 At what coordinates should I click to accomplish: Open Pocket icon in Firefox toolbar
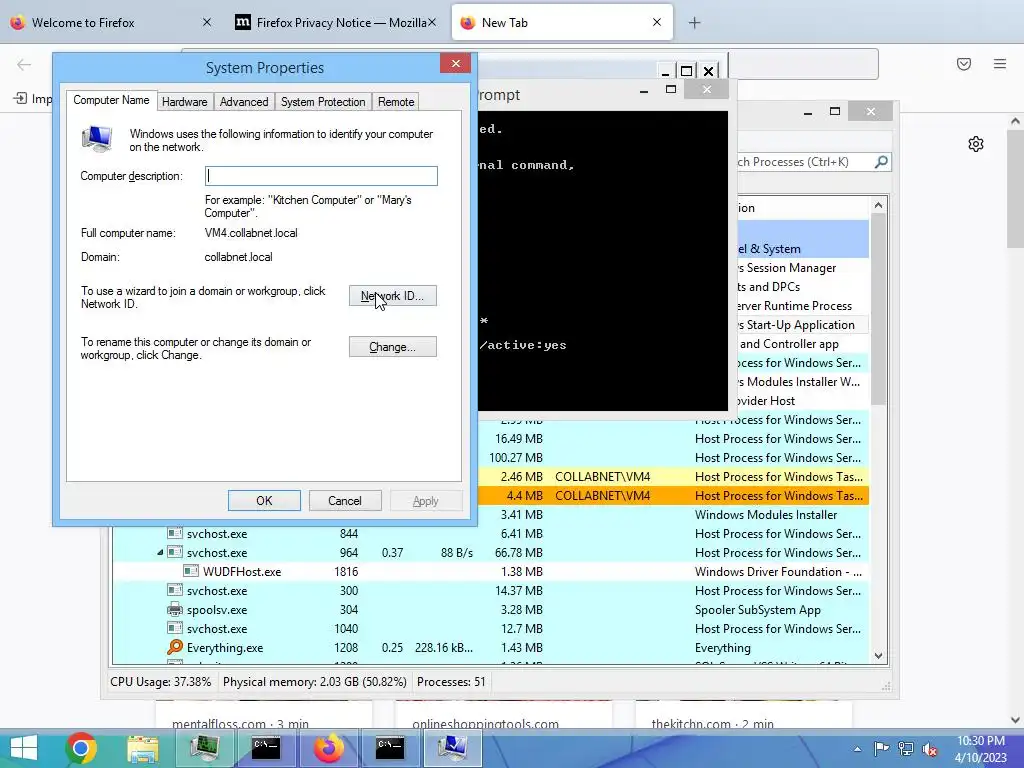963,64
